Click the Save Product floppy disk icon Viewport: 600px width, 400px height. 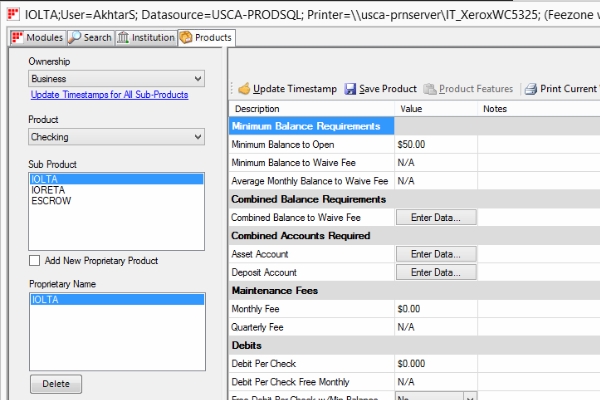[x=350, y=89]
